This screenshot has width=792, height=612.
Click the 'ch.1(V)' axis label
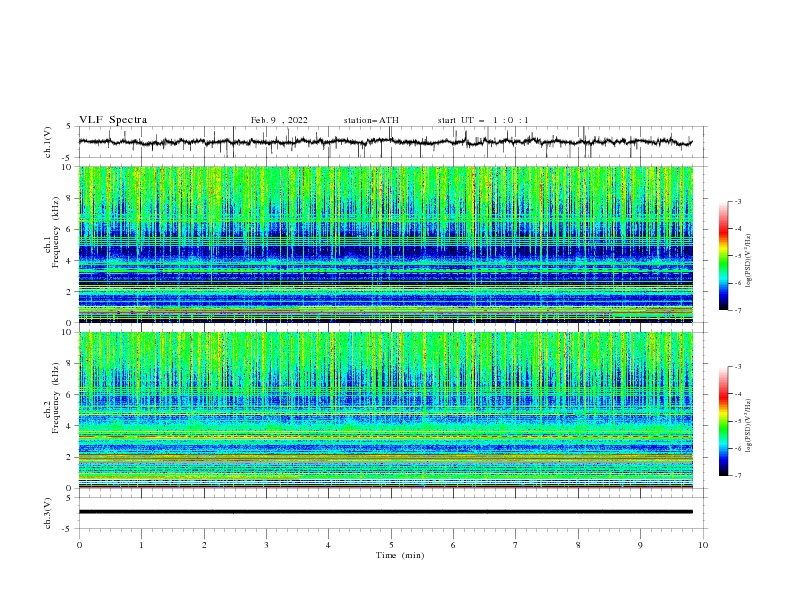click(x=48, y=142)
